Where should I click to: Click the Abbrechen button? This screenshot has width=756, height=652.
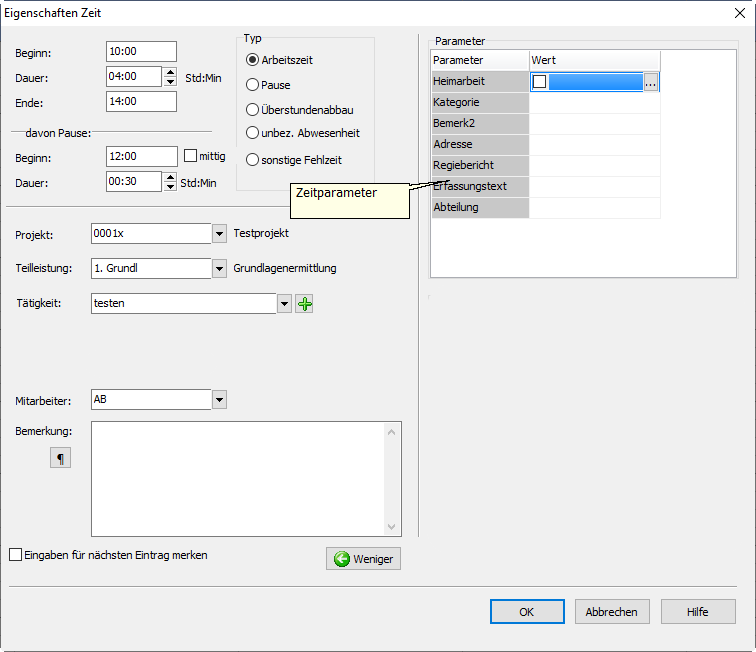tap(612, 611)
